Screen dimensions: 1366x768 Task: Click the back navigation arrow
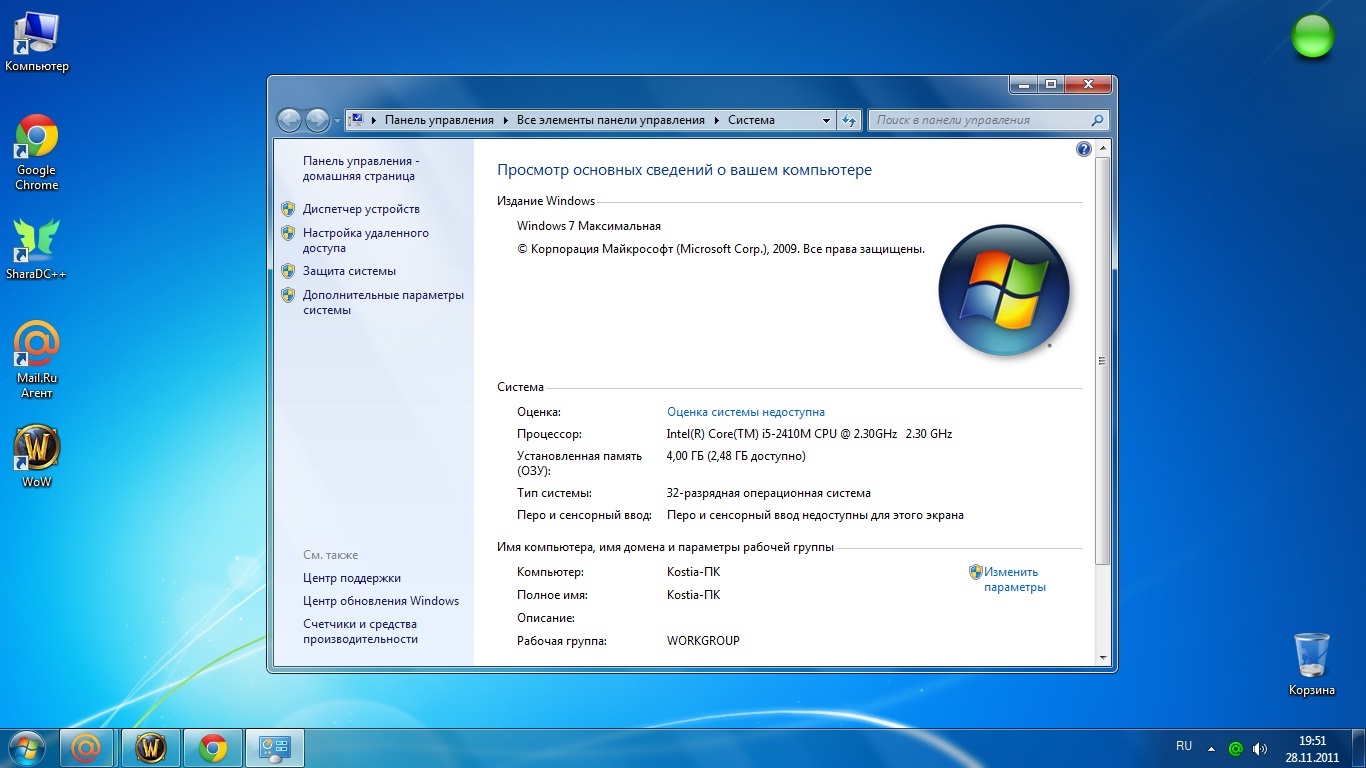pyautogui.click(x=289, y=120)
